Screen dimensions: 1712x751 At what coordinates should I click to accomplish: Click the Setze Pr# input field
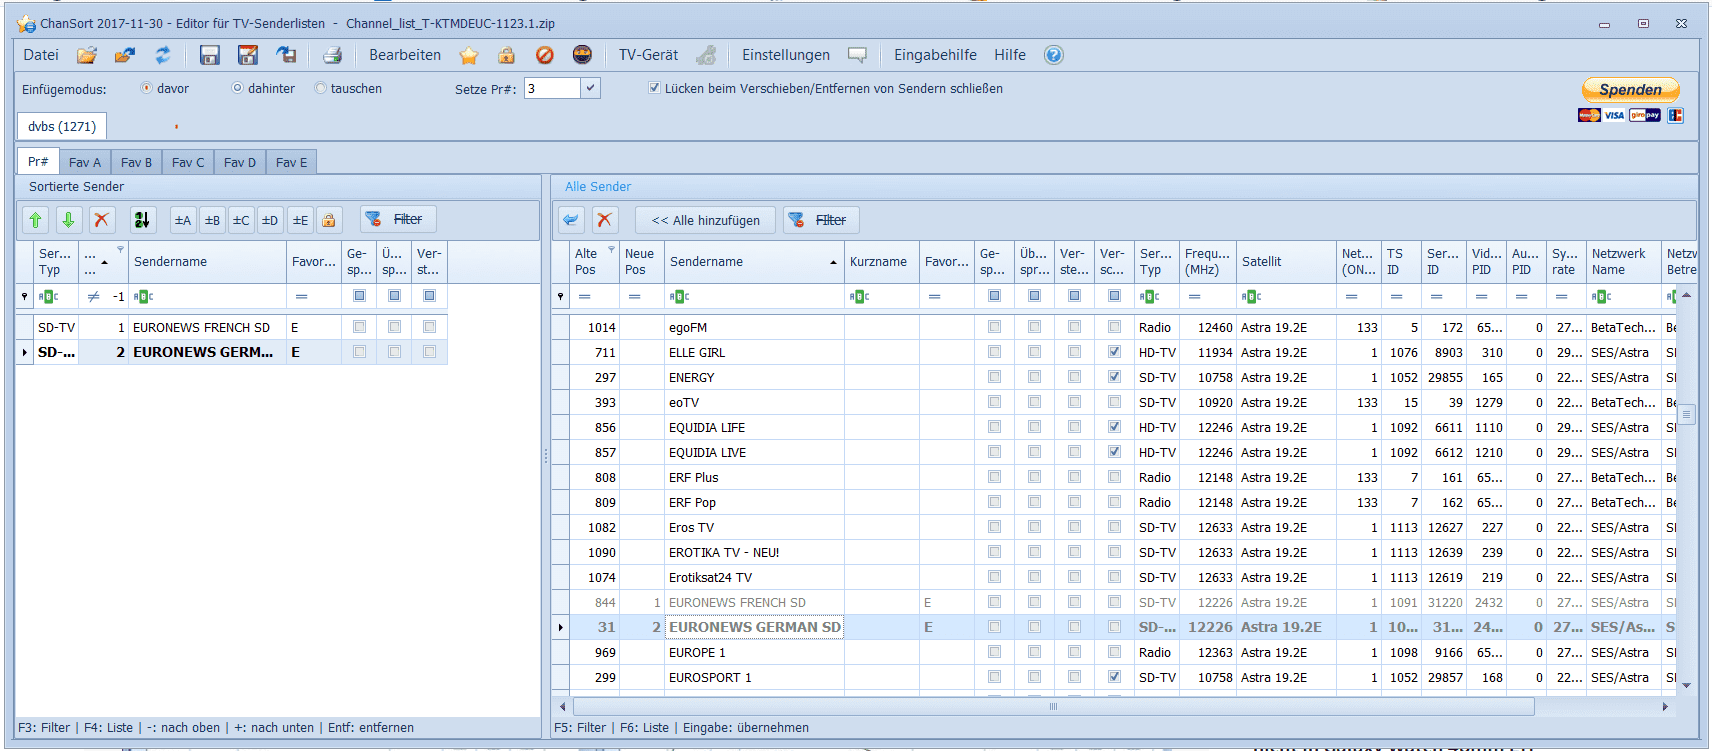tap(552, 88)
